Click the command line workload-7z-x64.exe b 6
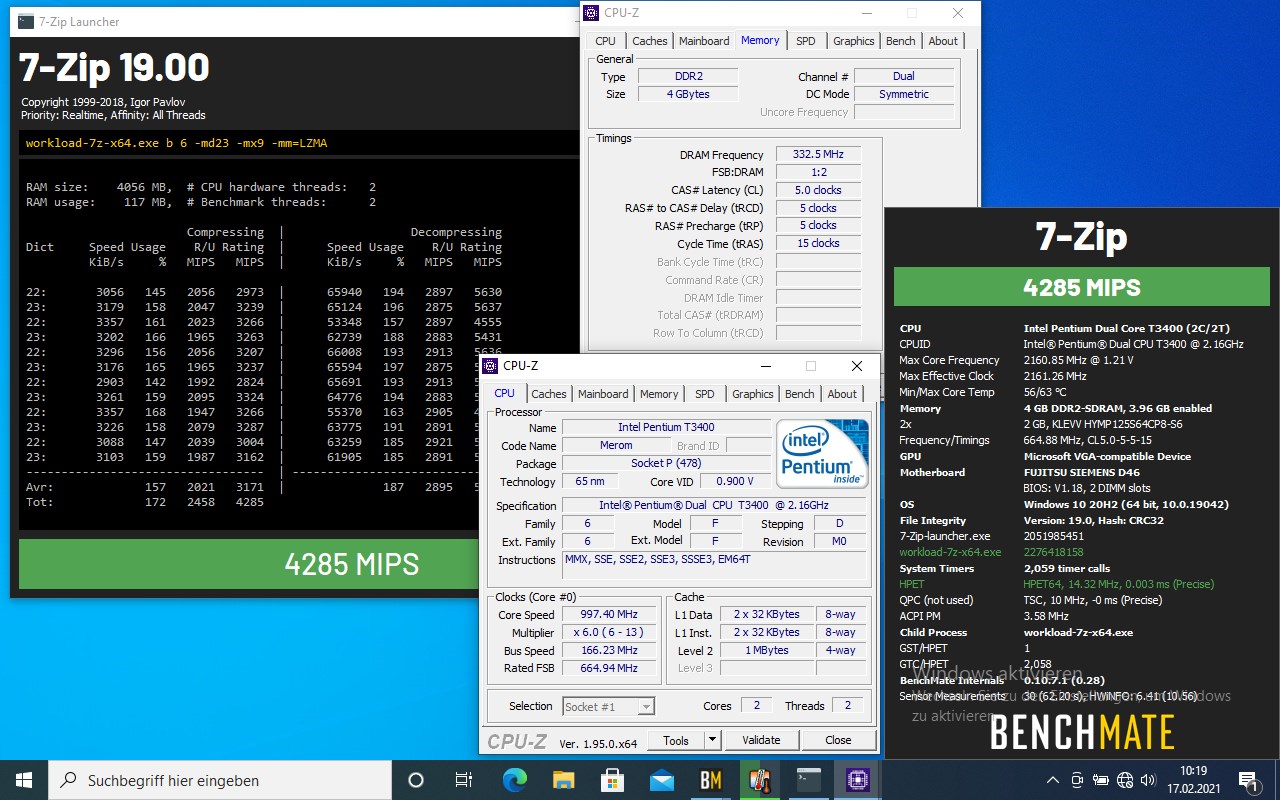Viewport: 1280px width, 800px height. coord(176,143)
